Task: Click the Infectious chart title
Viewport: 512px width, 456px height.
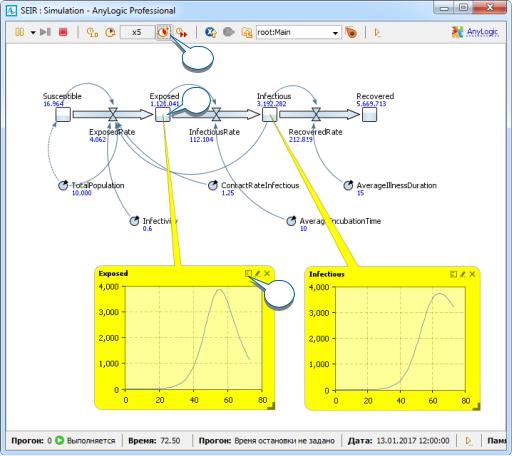Action: [x=327, y=274]
